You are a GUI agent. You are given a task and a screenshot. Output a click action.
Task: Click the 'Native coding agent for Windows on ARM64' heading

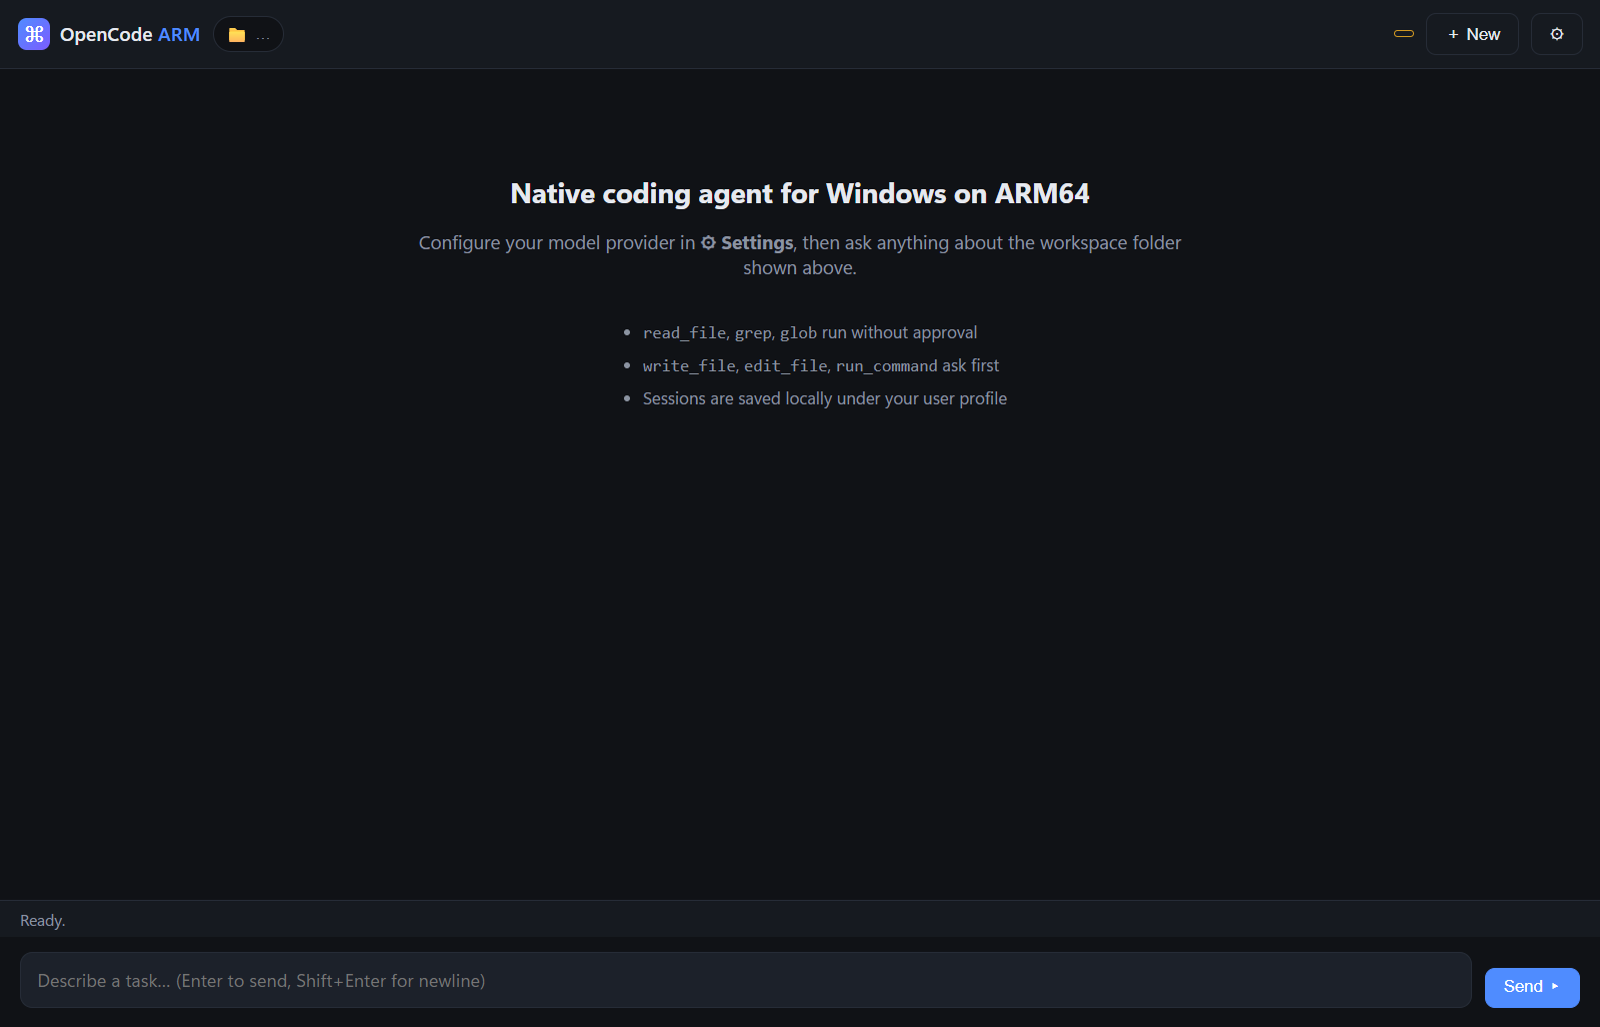[800, 193]
